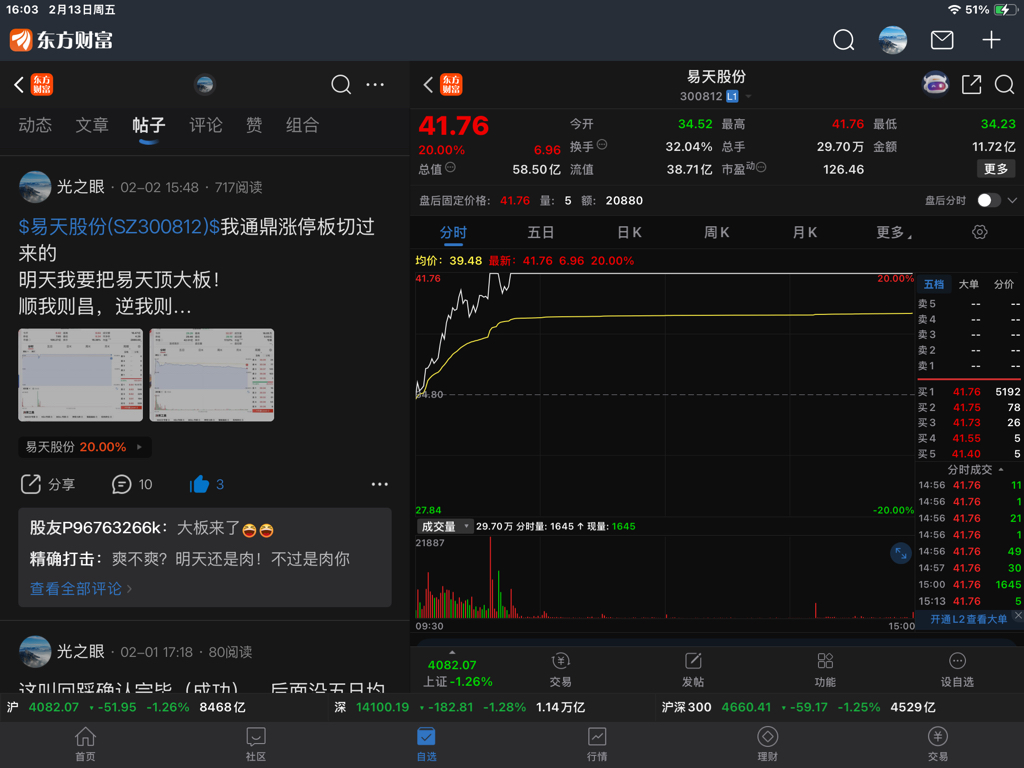Expand the 易天股份 20.00% stock tag
The image size is (1024, 768).
(x=85, y=447)
